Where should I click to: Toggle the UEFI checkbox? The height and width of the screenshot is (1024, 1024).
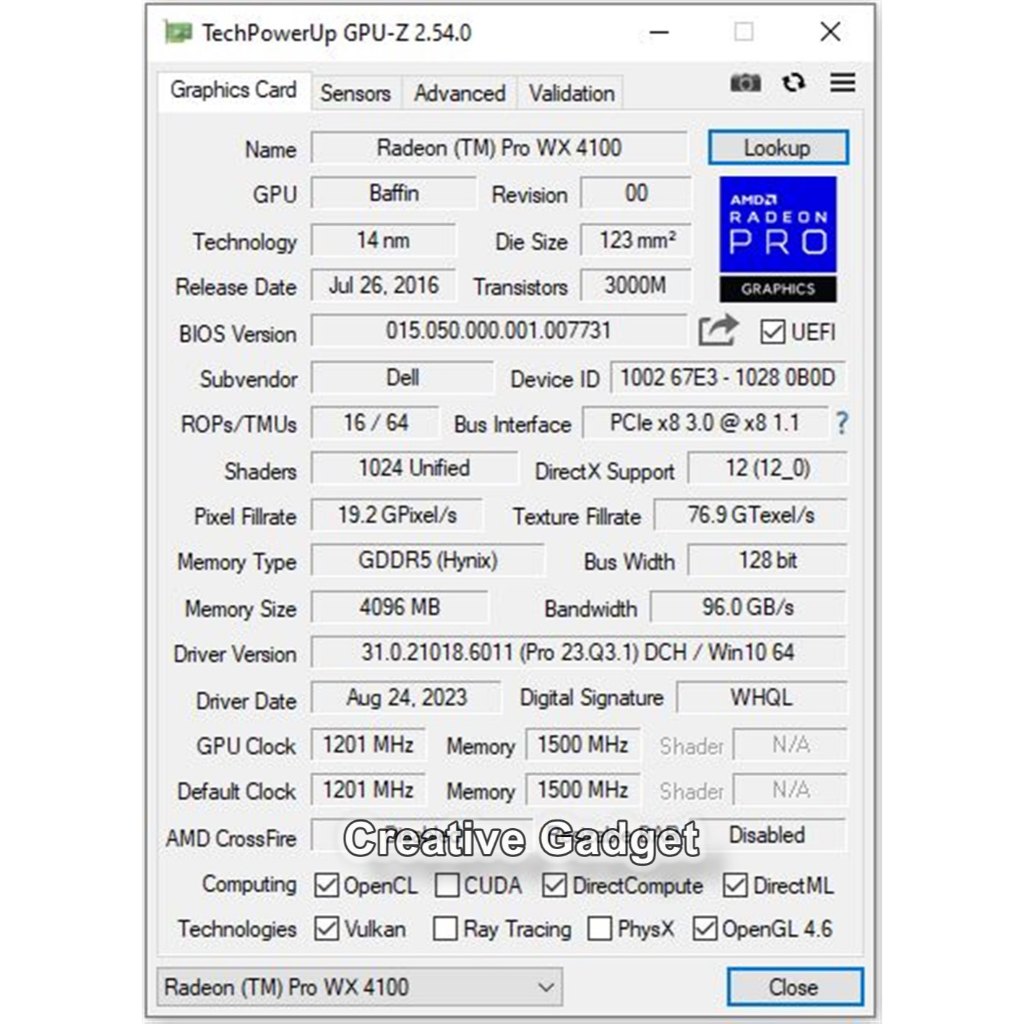click(x=772, y=332)
